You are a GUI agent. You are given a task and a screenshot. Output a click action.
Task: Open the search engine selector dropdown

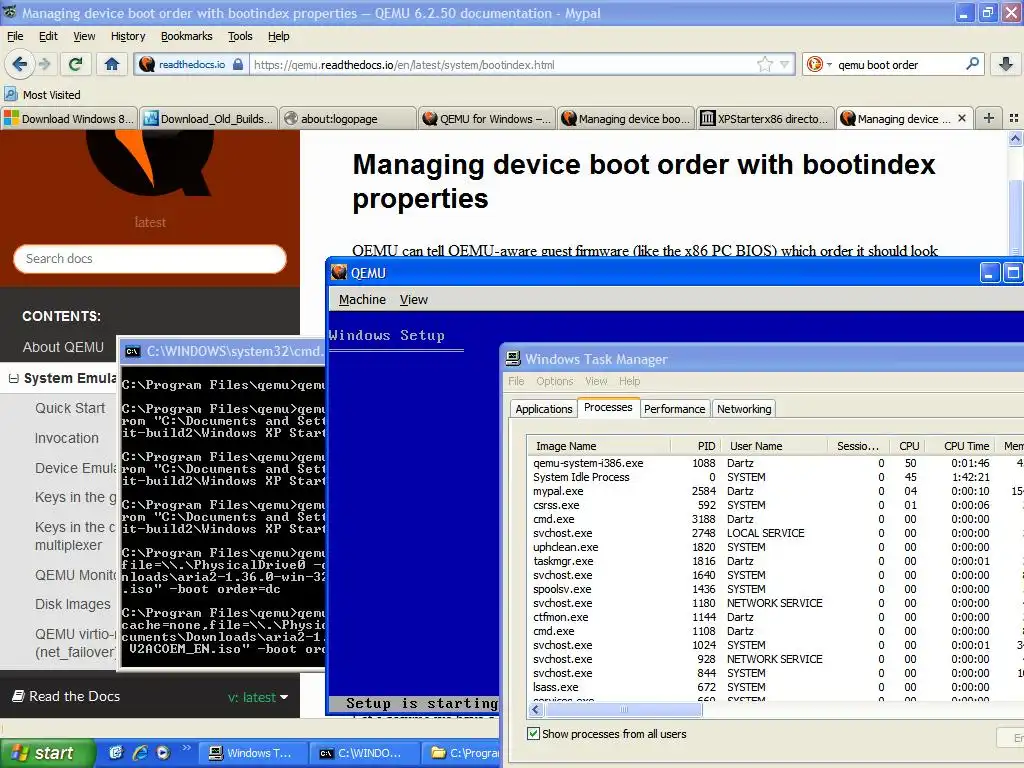[x=829, y=65]
